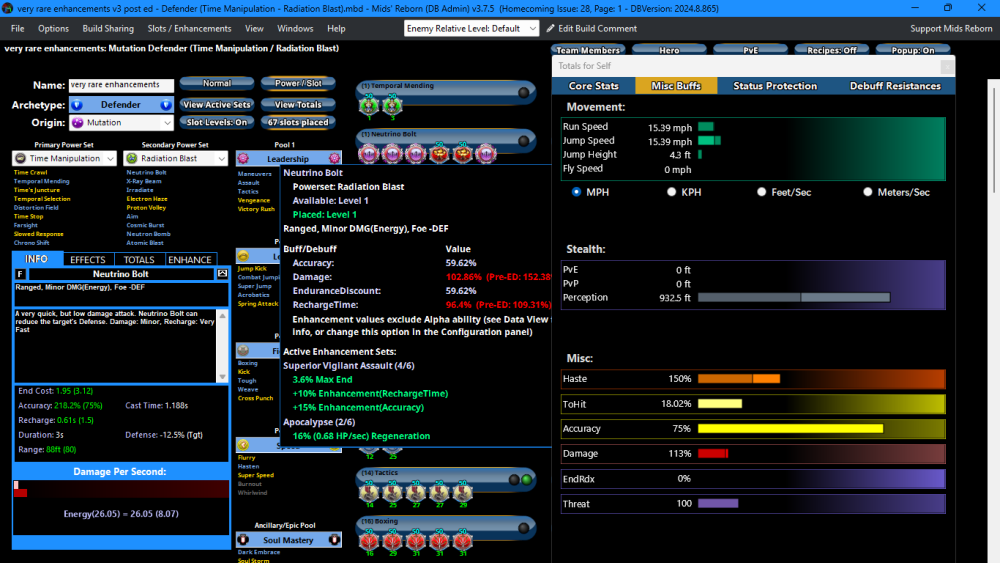Select the Feet/Sec speed unit

tap(762, 192)
